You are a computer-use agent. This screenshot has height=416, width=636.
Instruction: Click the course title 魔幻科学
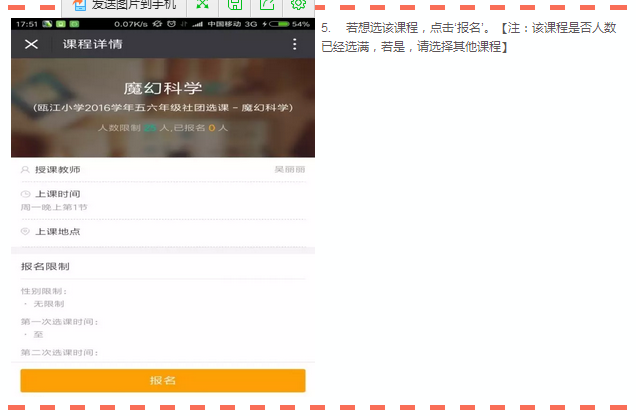pyautogui.click(x=163, y=88)
